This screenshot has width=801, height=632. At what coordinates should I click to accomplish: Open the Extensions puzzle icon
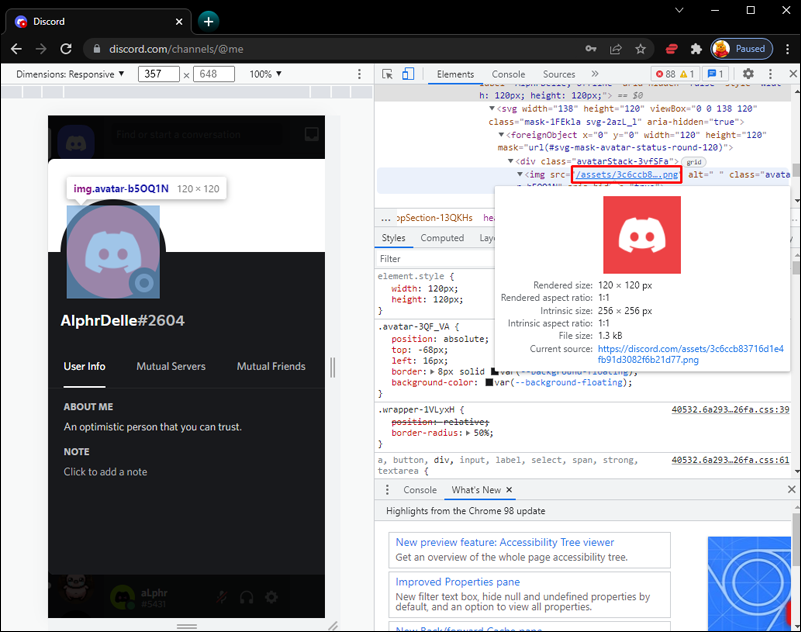pyautogui.click(x=696, y=49)
